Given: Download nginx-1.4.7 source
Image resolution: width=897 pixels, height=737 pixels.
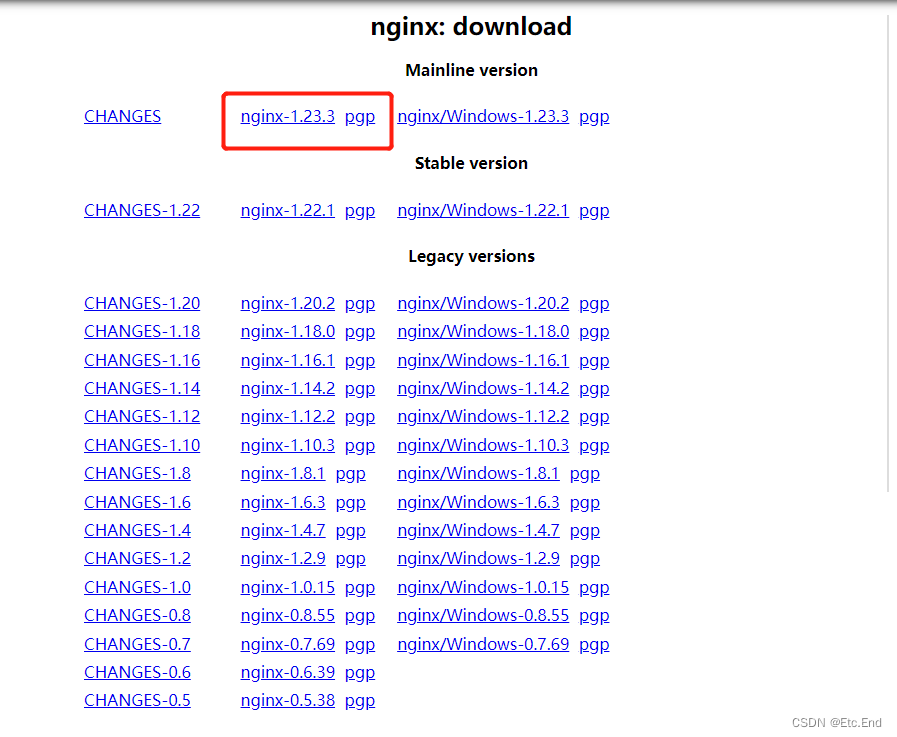Looking at the screenshot, I should (x=283, y=530).
